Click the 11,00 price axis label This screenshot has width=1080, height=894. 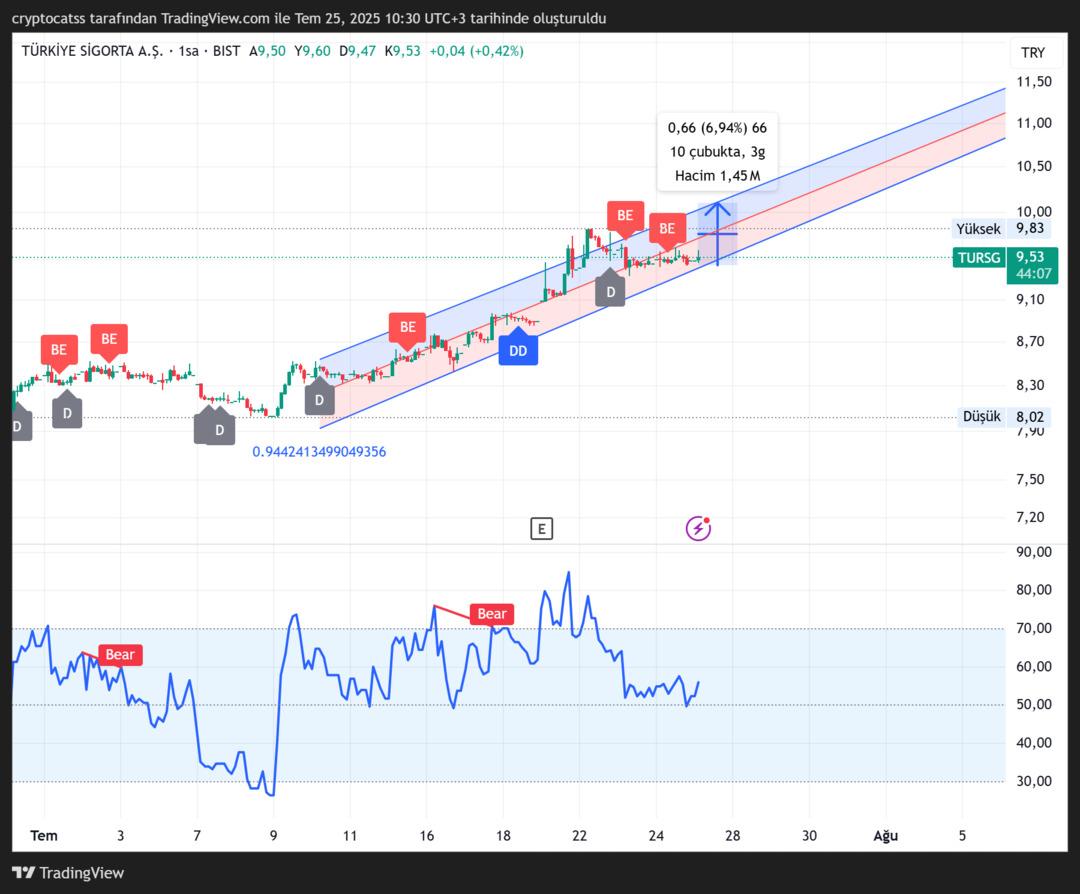pyautogui.click(x=1034, y=123)
